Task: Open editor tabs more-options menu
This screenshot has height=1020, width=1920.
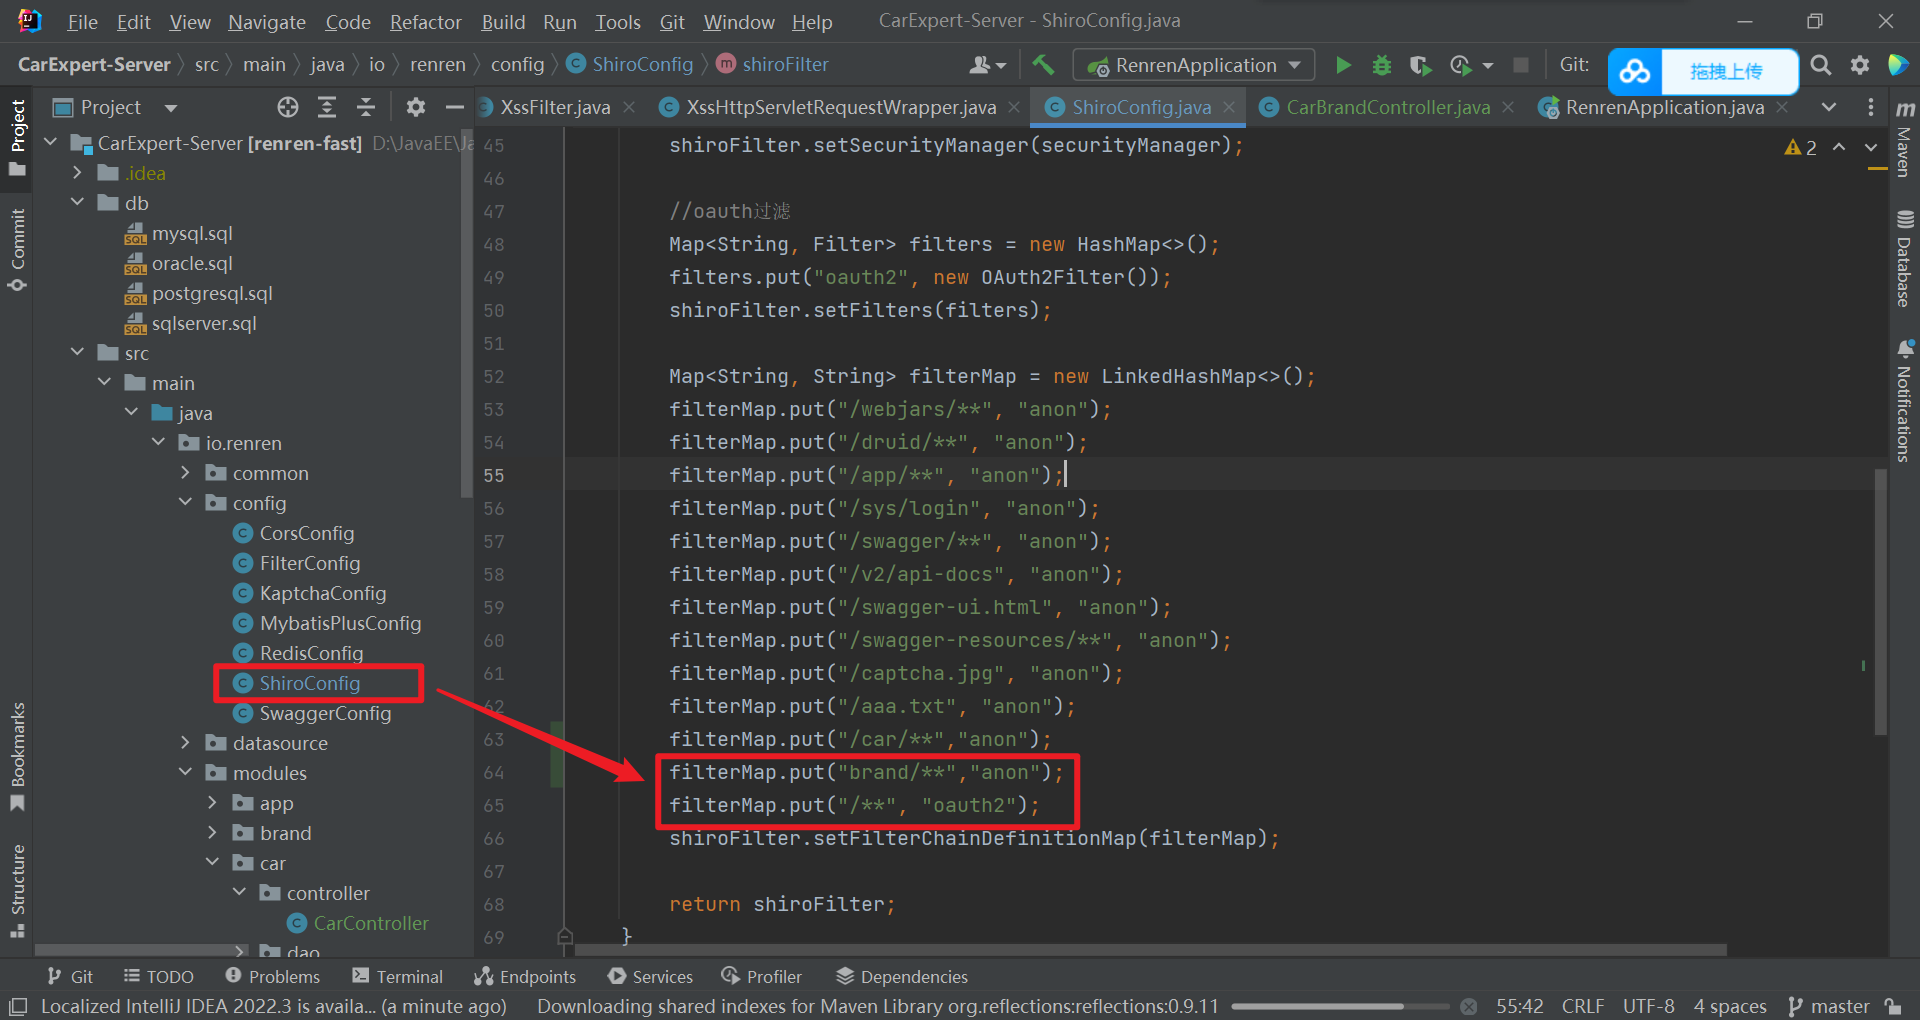Action: tap(1871, 107)
